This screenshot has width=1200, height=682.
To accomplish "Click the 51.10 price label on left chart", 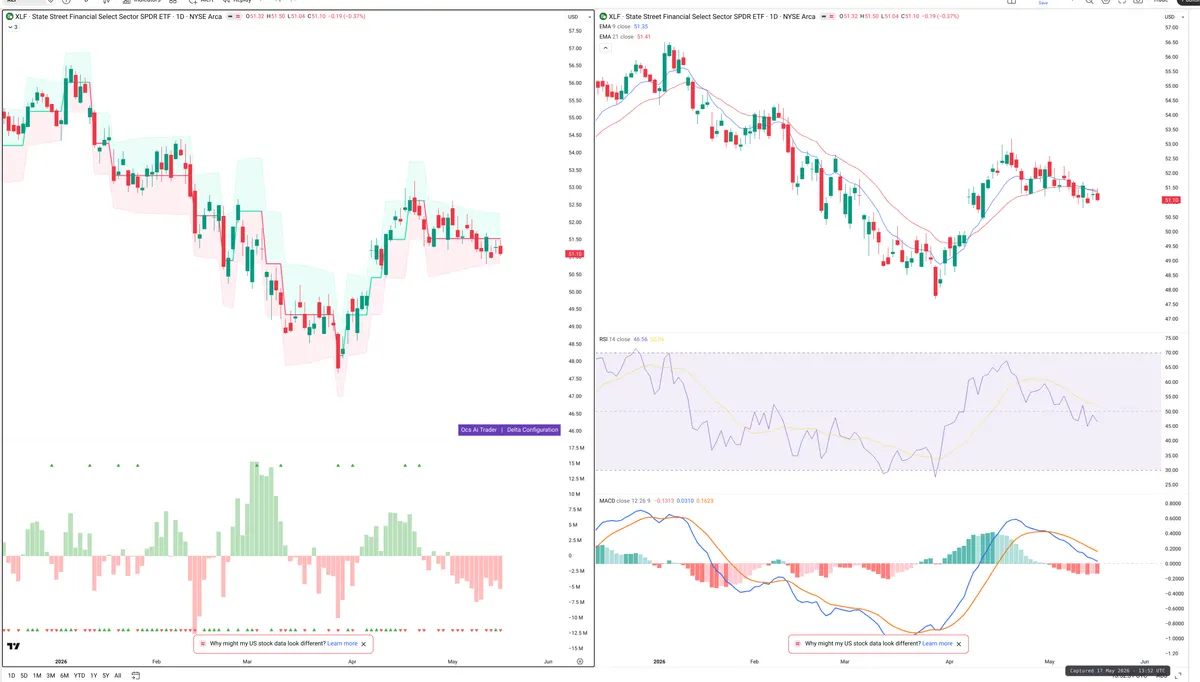I will (x=574, y=254).
